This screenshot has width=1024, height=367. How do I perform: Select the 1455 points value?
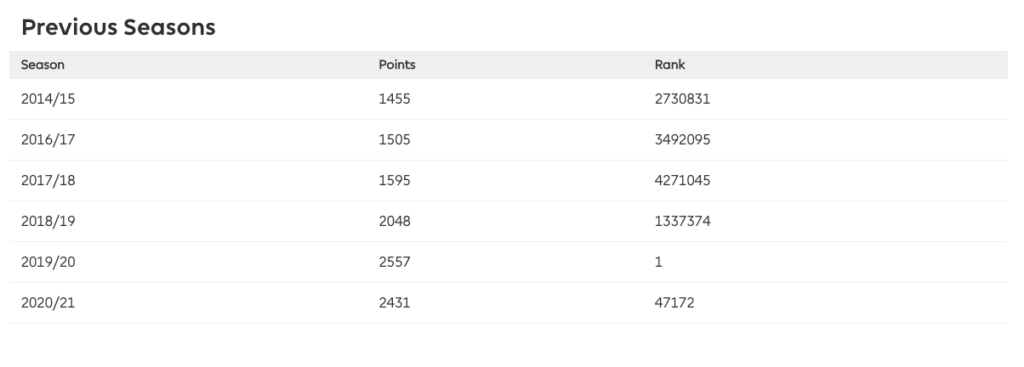(394, 99)
